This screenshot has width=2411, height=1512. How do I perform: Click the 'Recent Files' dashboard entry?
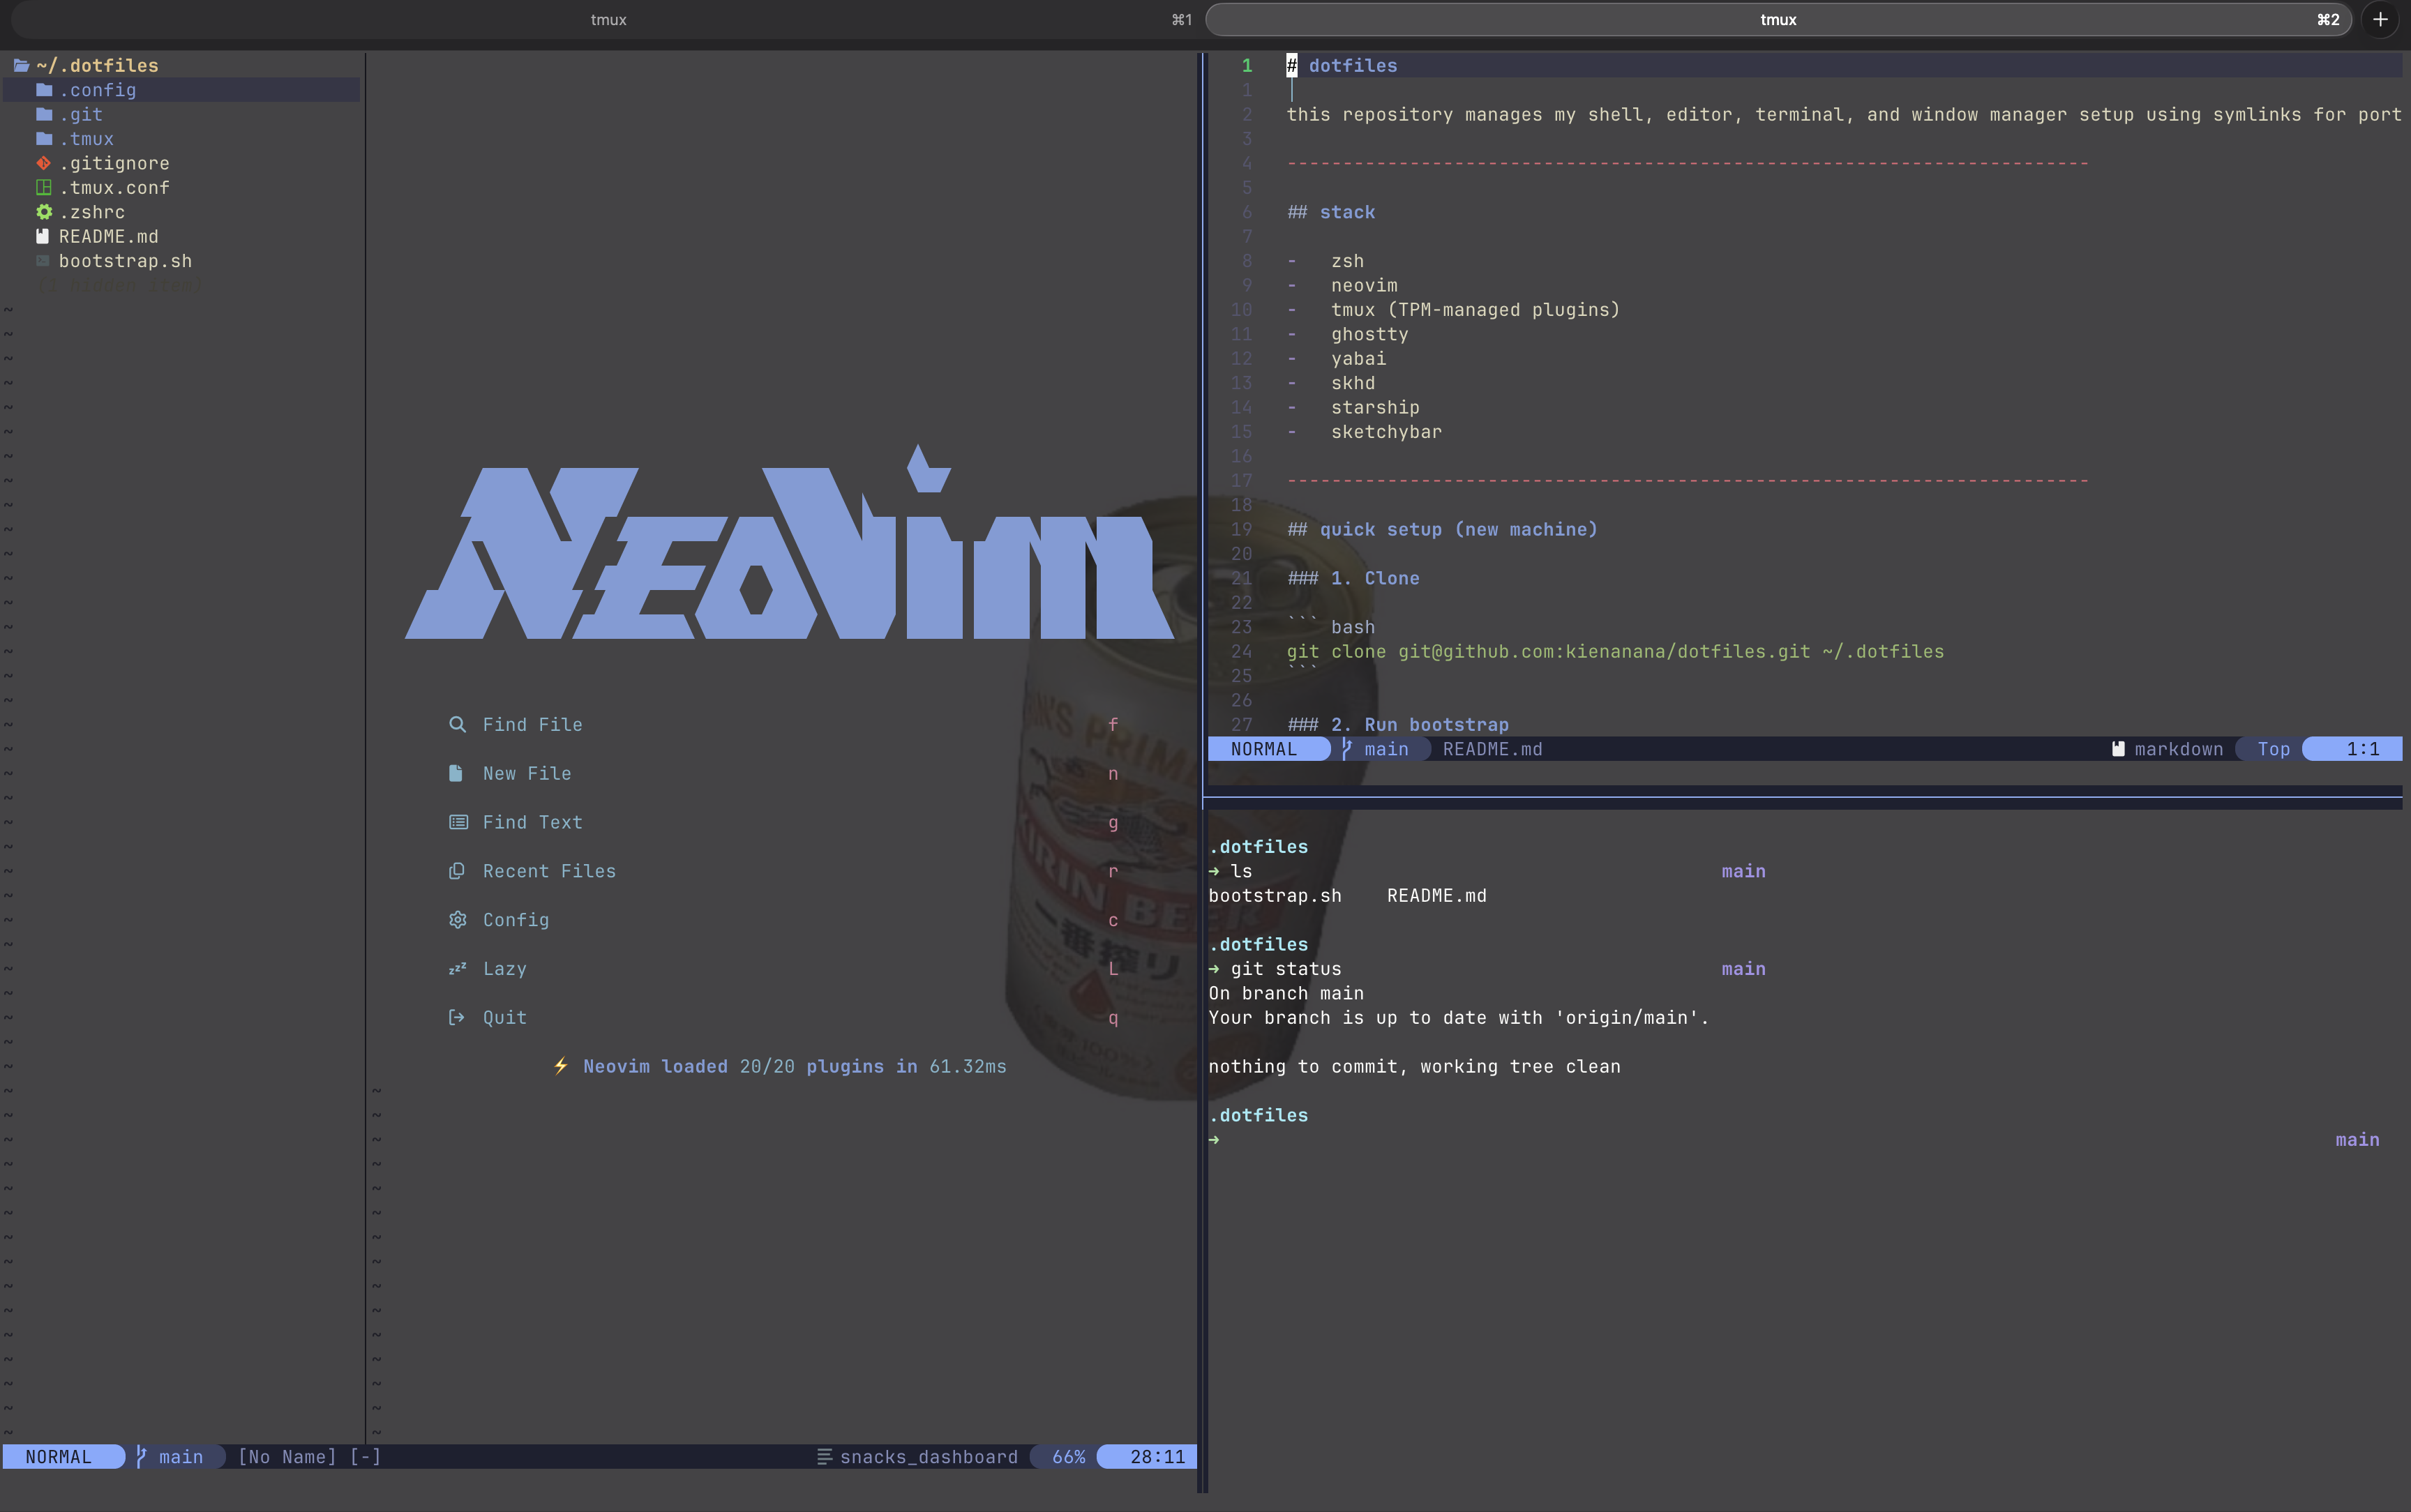pyautogui.click(x=549, y=871)
